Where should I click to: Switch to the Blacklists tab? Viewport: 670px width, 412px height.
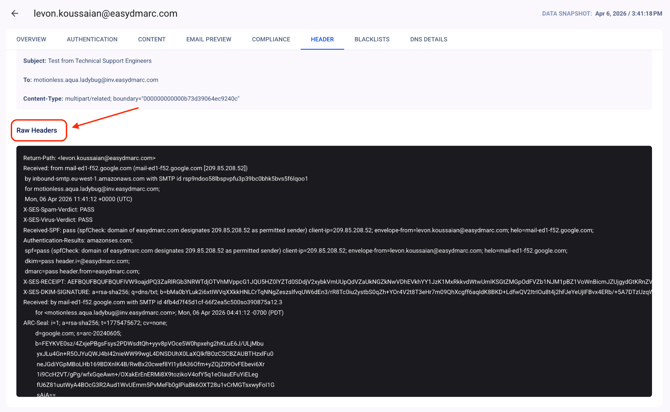pos(372,40)
